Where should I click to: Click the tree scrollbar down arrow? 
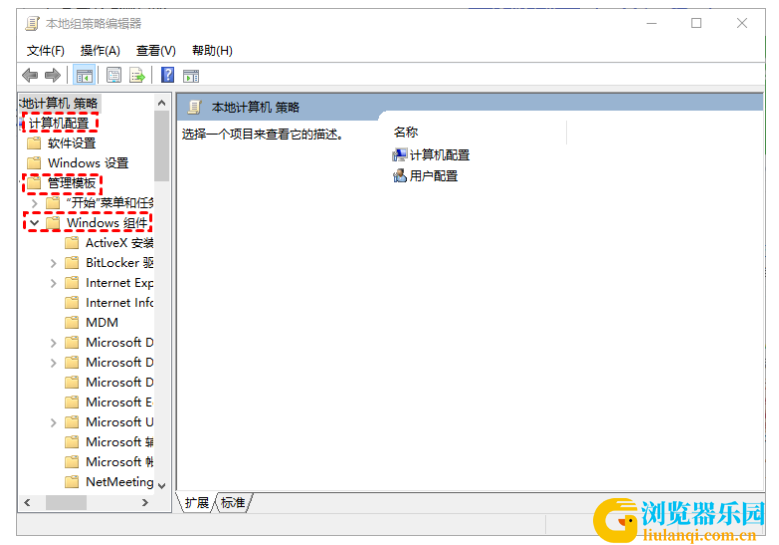tap(161, 485)
